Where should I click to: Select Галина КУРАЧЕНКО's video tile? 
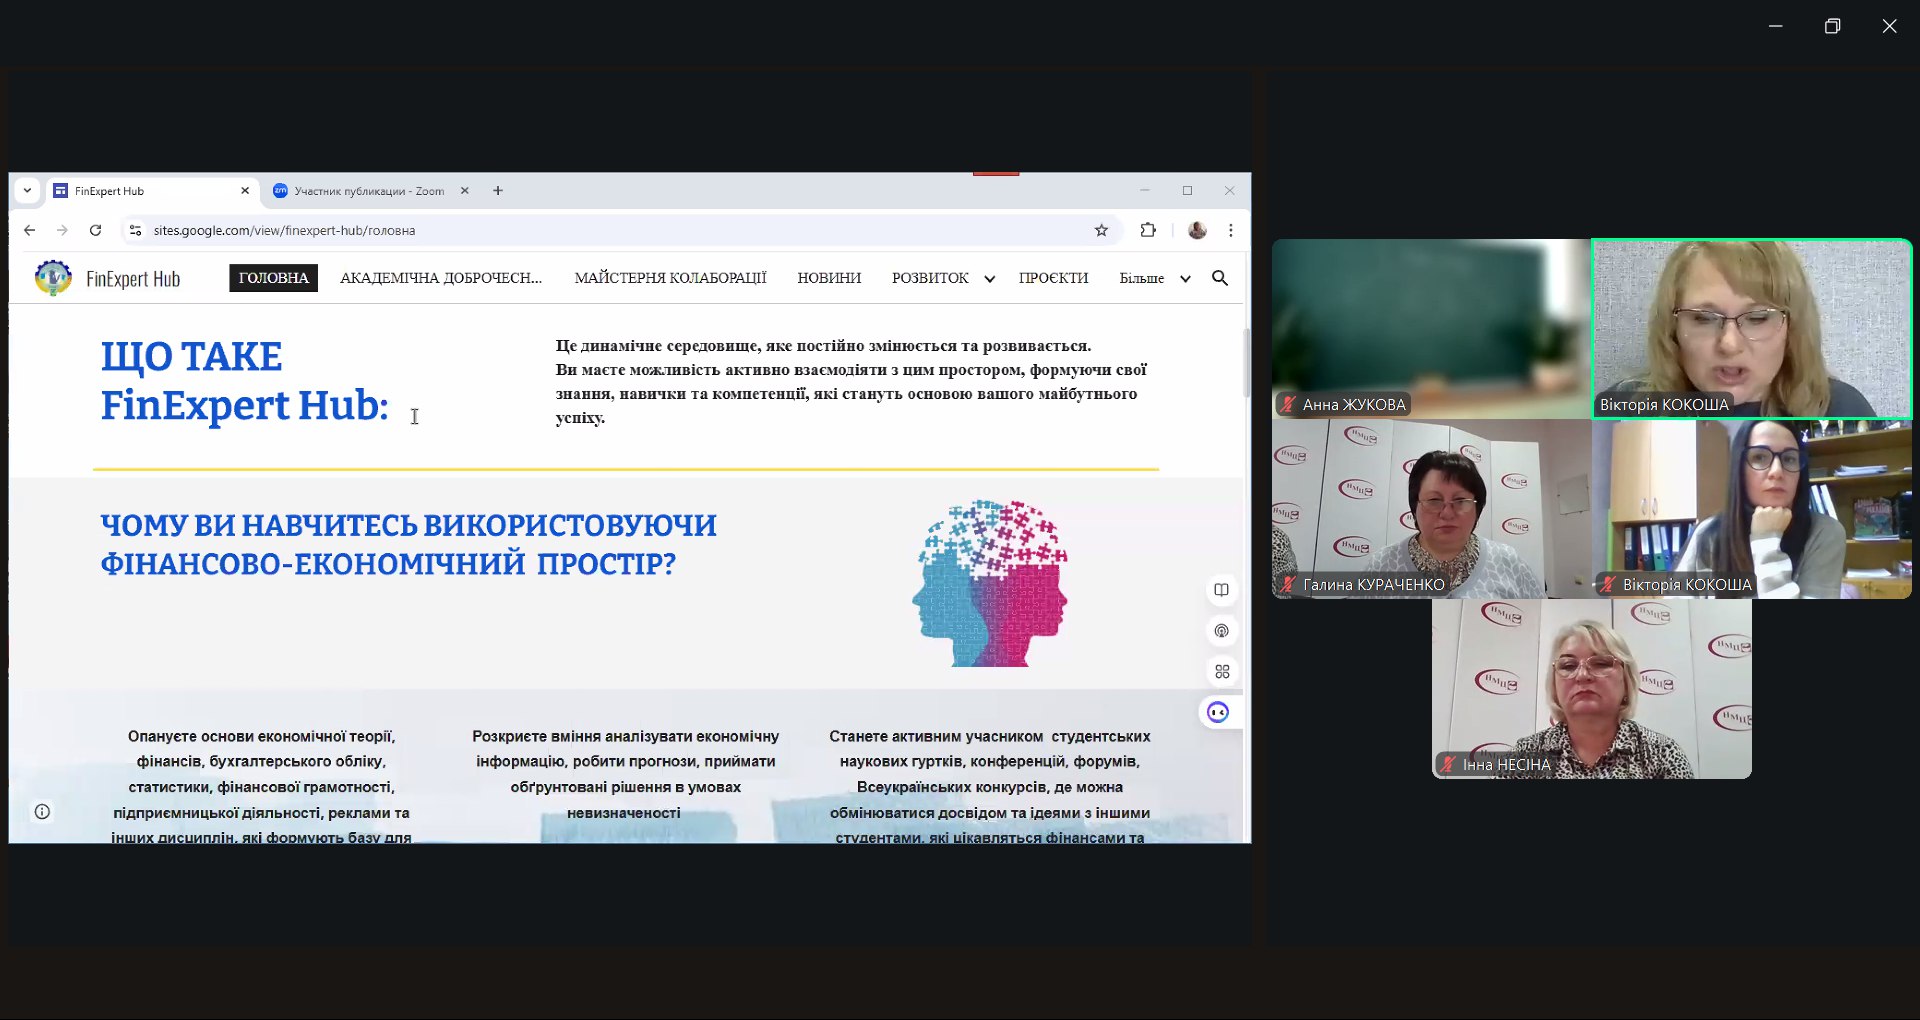click(1431, 509)
